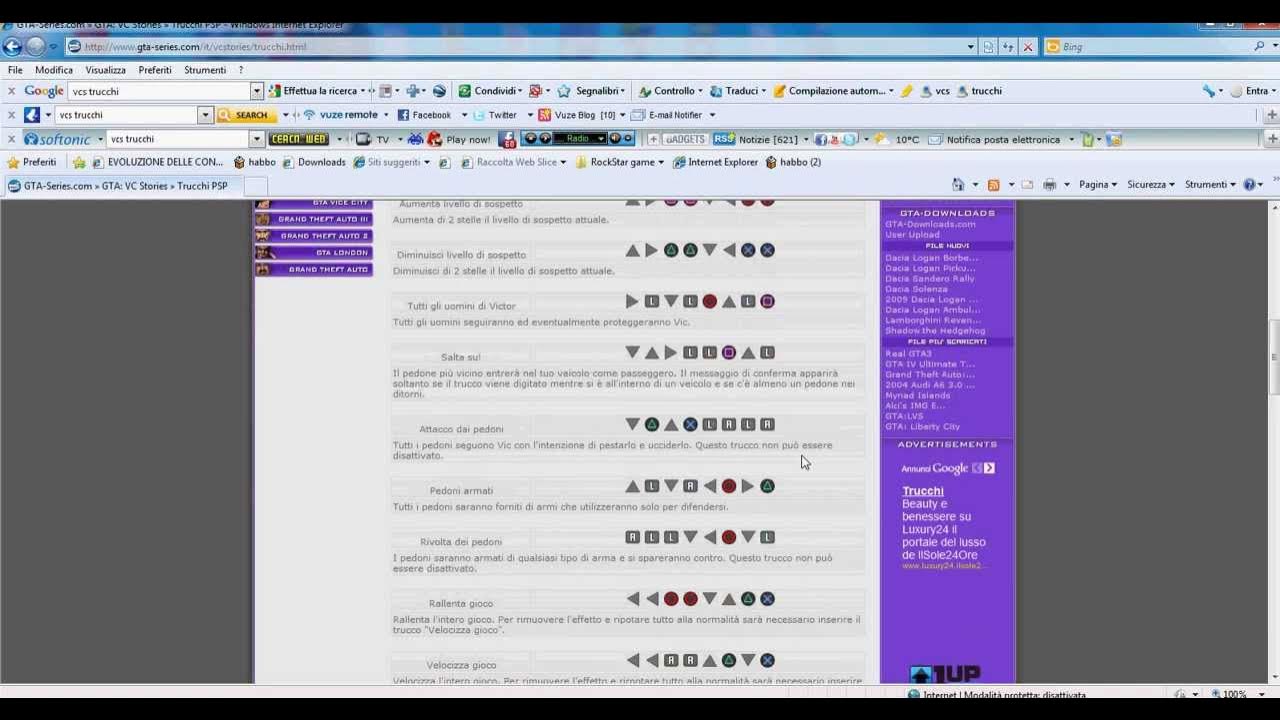Open the Modifica menu
Screen dimensions: 1280x720
click(54, 70)
